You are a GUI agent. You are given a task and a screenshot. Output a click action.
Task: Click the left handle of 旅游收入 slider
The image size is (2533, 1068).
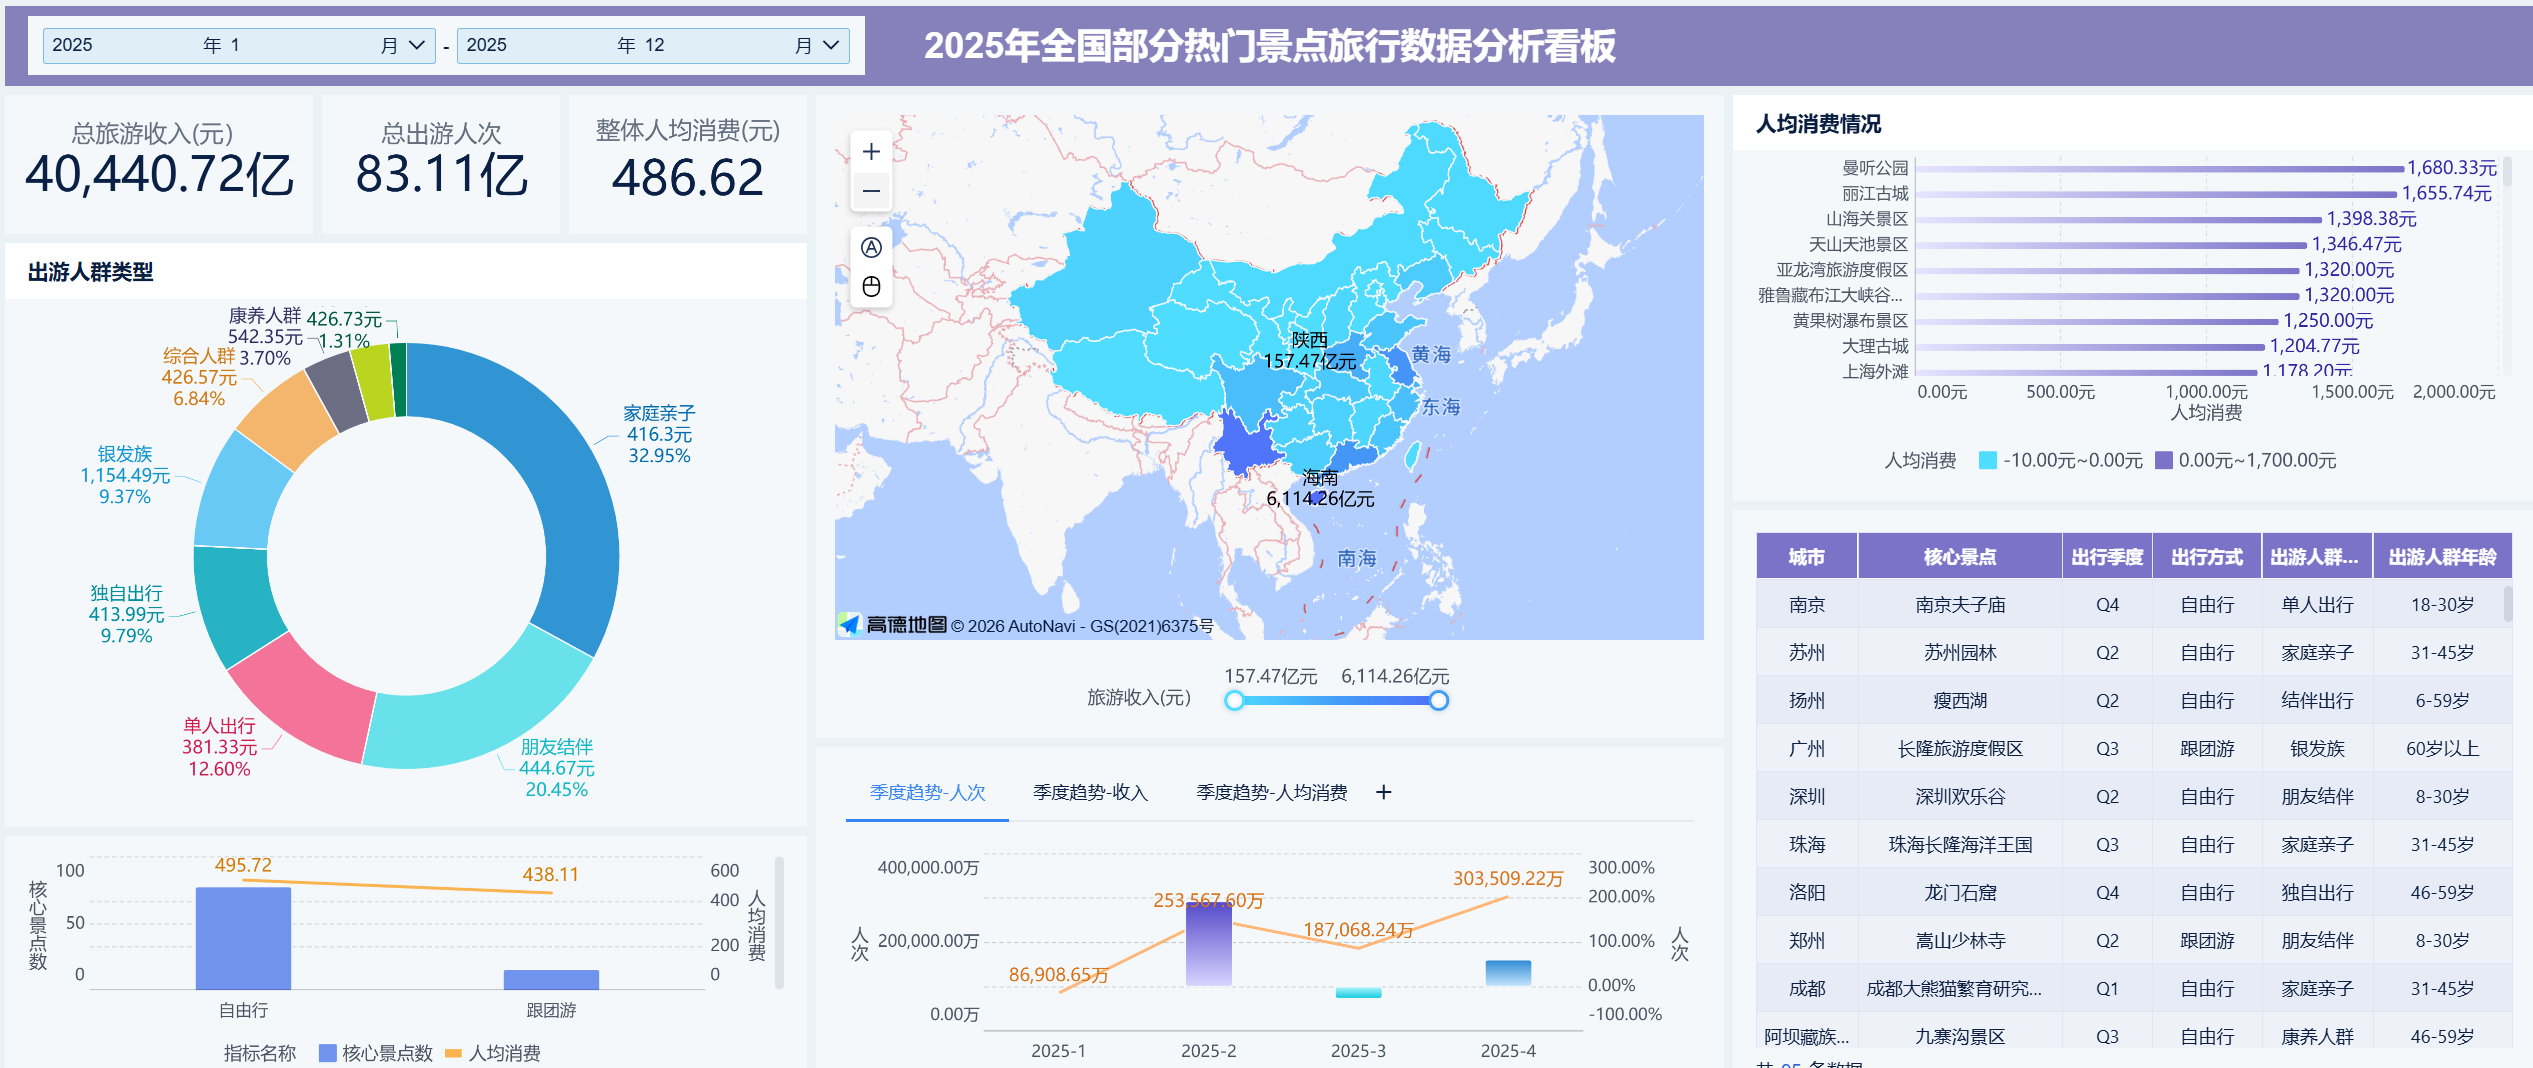[x=1235, y=701]
